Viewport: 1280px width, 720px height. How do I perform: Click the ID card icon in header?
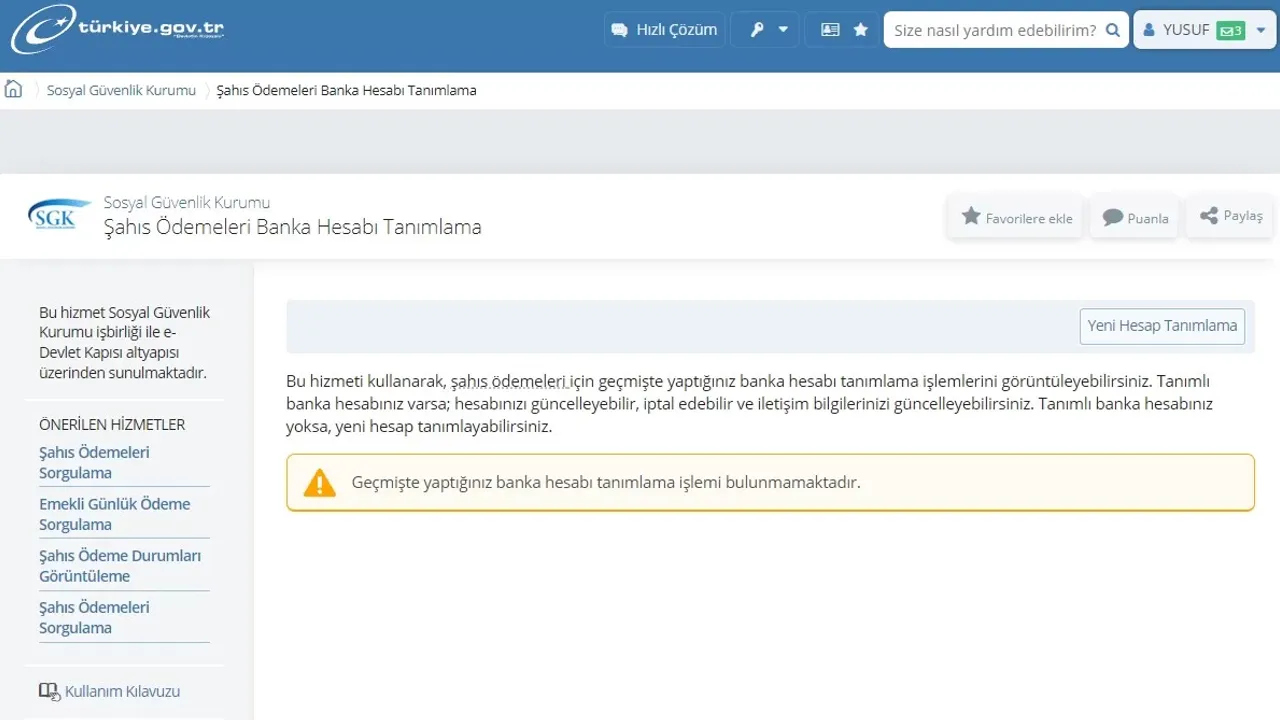click(830, 30)
